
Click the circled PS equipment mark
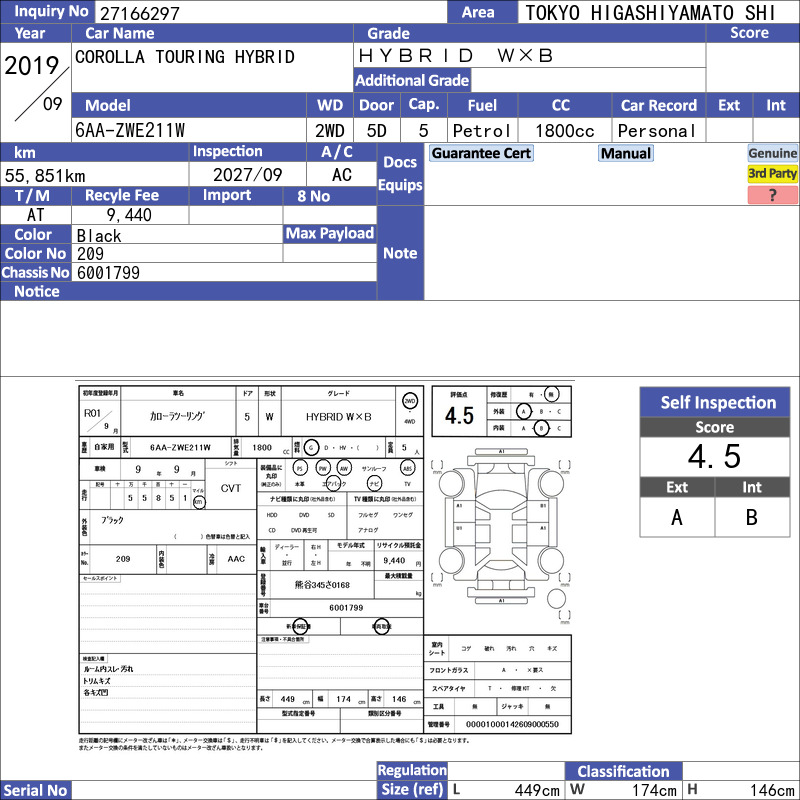click(x=300, y=468)
